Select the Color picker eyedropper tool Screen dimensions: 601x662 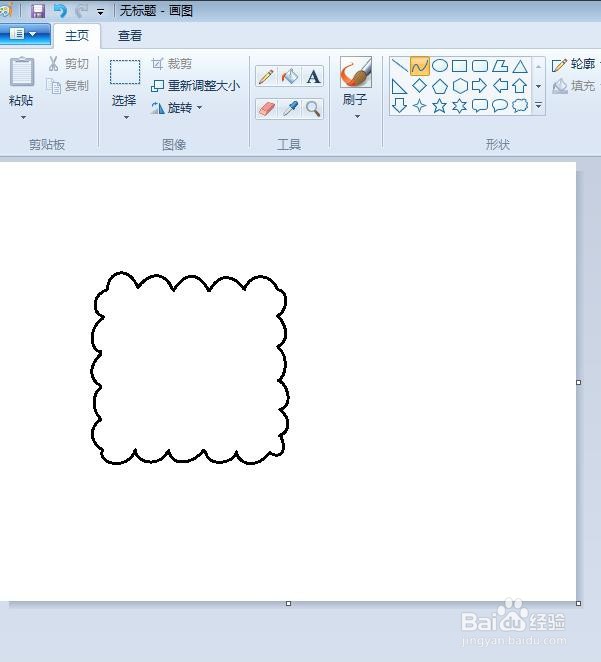tap(290, 109)
